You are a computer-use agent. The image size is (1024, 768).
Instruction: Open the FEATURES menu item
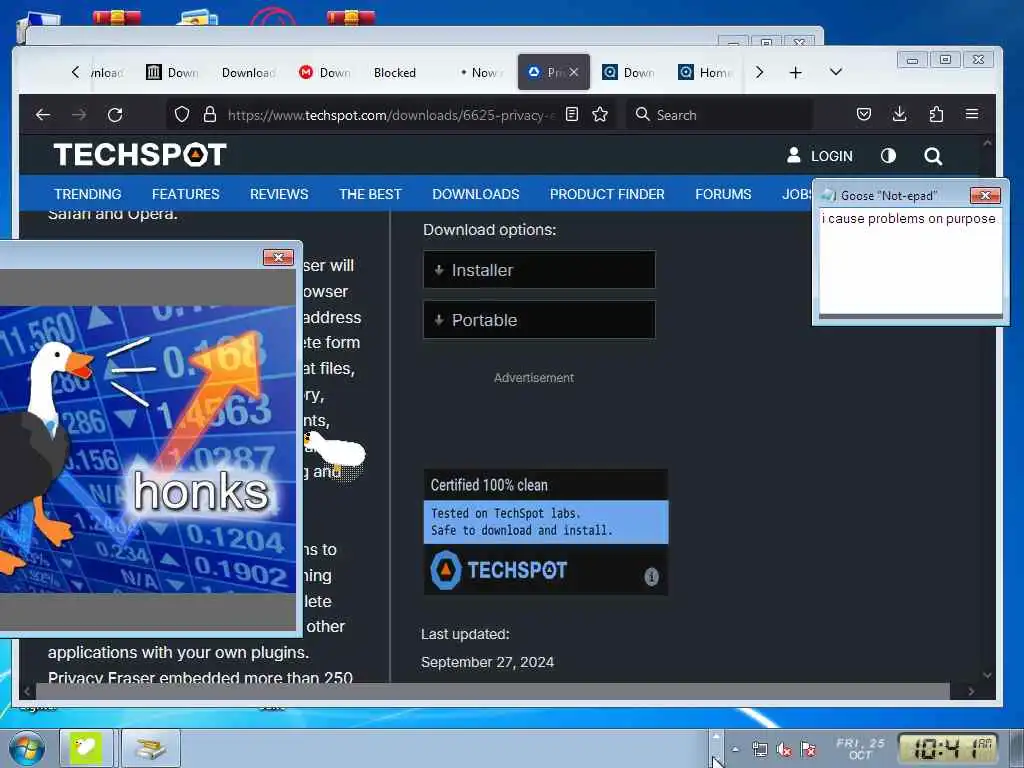pos(185,194)
